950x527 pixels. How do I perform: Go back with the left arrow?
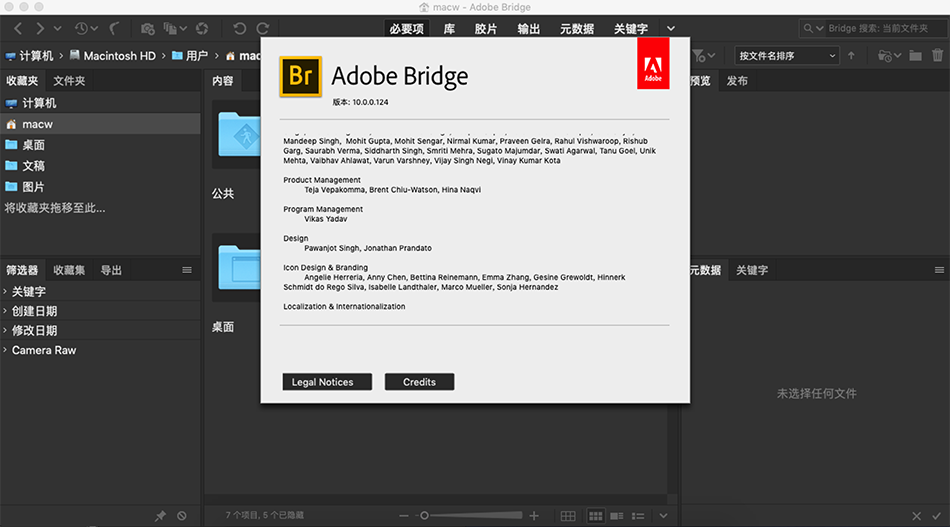point(18,28)
